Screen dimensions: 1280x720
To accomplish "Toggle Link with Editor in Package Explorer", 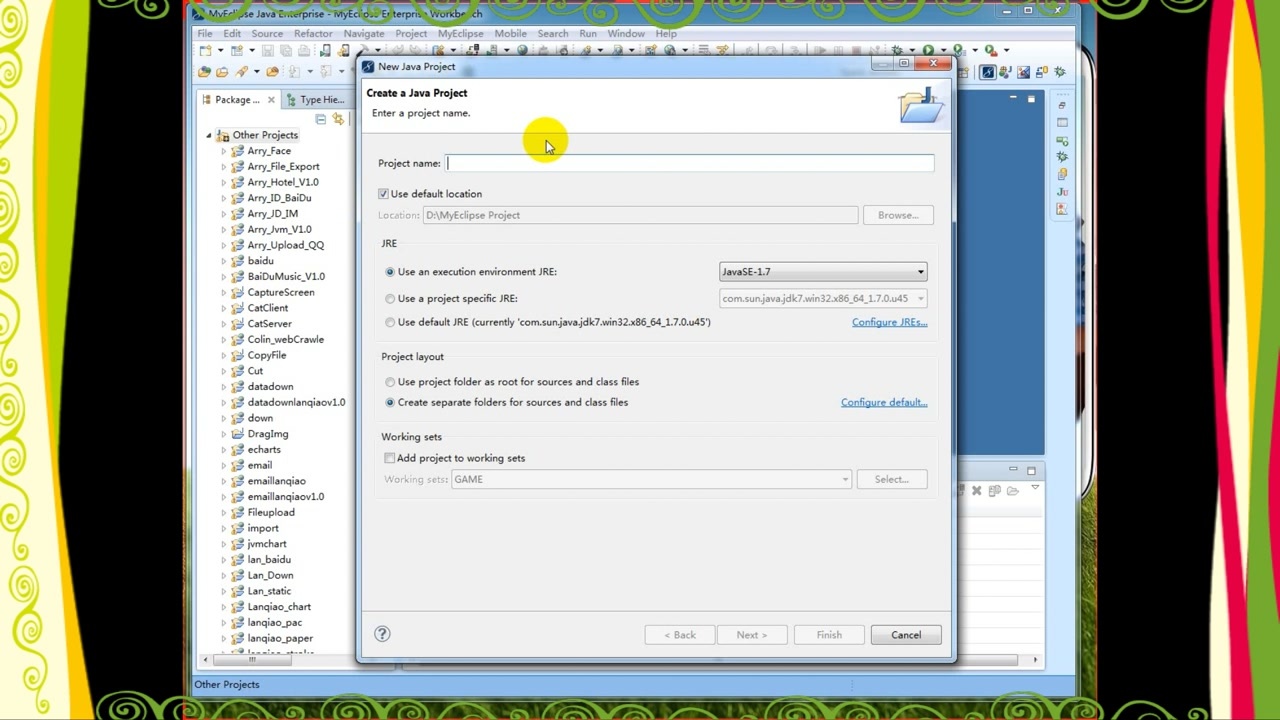I will pos(338,119).
